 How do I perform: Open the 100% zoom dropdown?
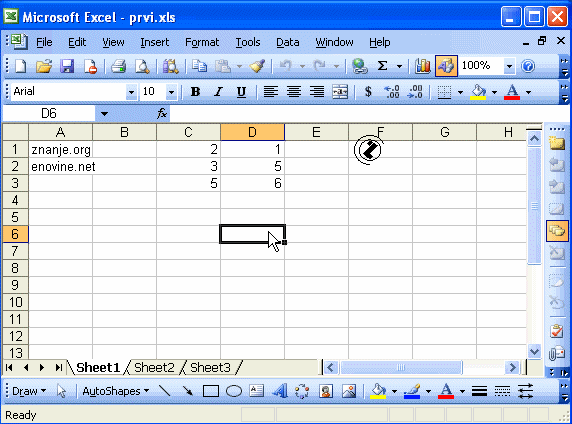pyautogui.click(x=509, y=66)
